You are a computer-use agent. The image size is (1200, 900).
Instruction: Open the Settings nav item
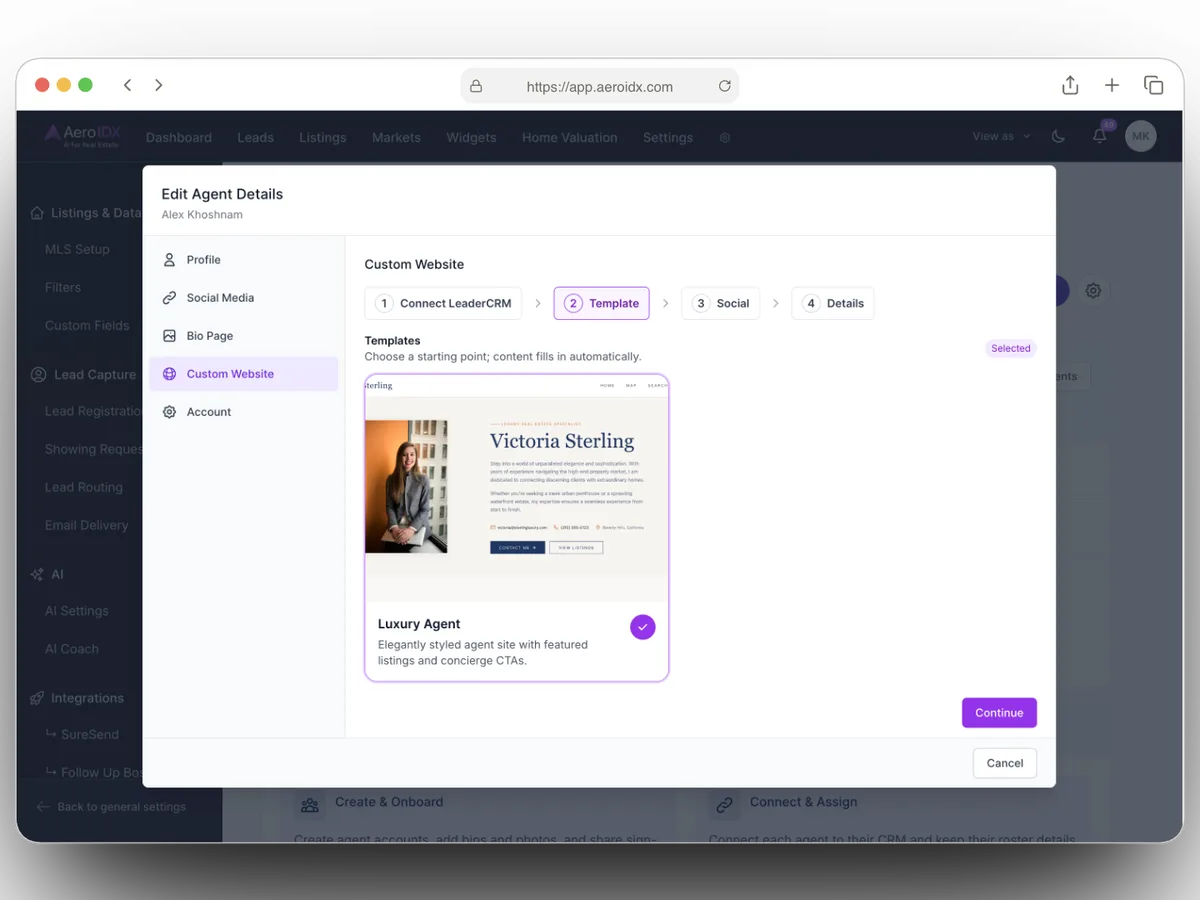click(668, 138)
